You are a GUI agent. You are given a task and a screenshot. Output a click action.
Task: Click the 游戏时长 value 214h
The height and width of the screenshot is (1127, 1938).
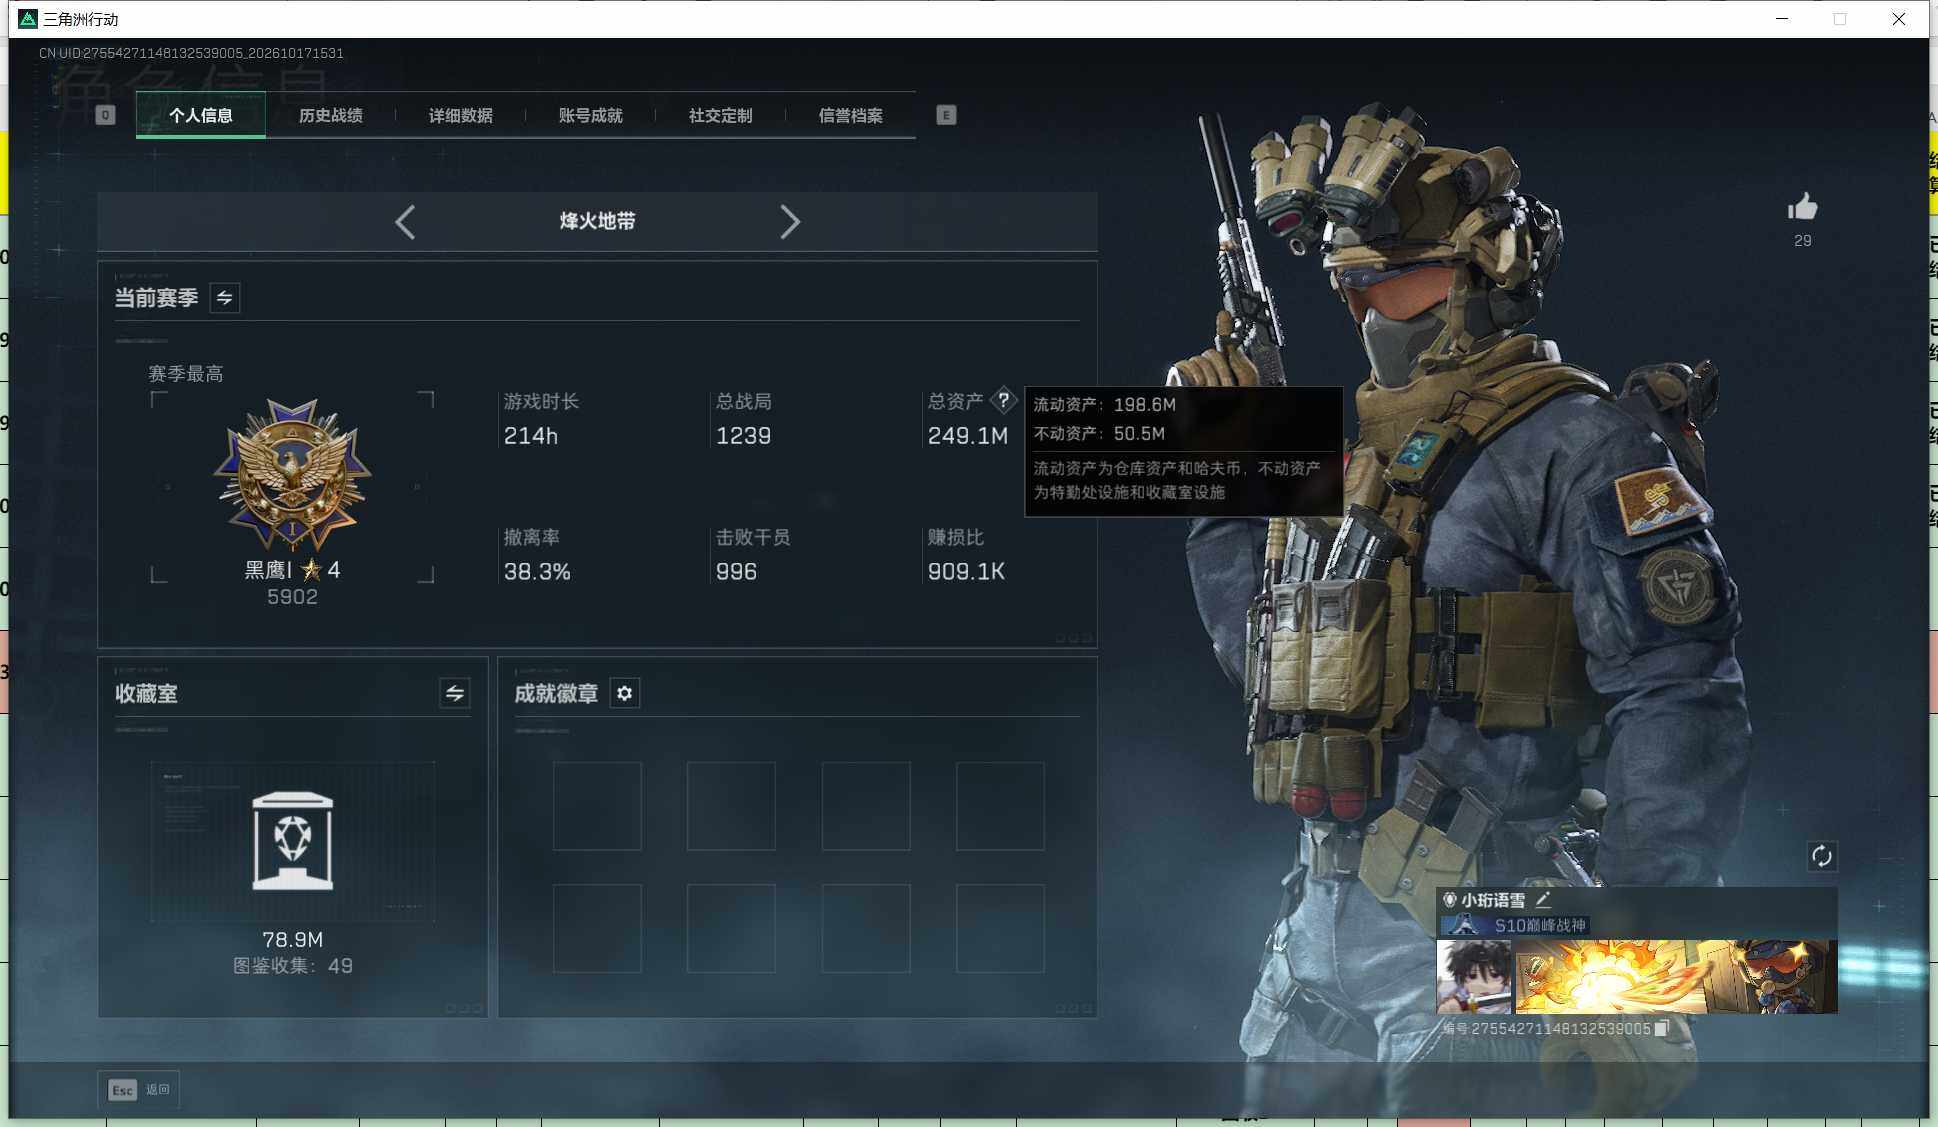point(531,436)
